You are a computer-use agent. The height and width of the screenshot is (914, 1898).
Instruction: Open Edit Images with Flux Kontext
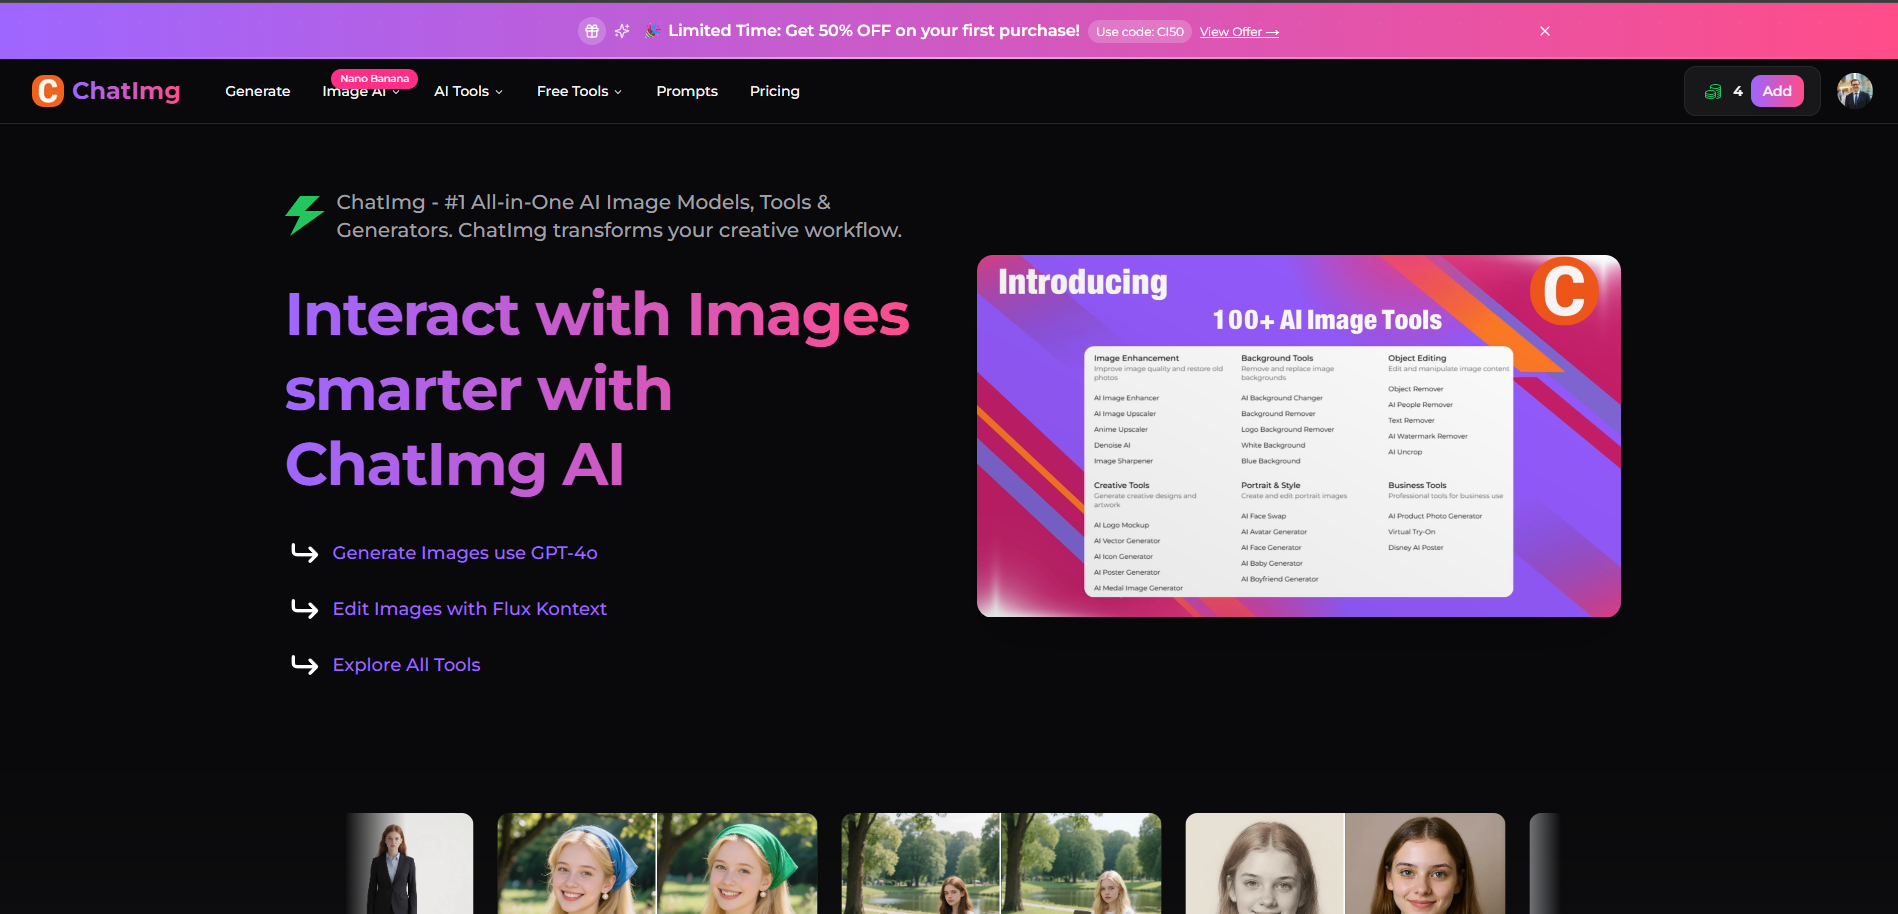pos(470,609)
